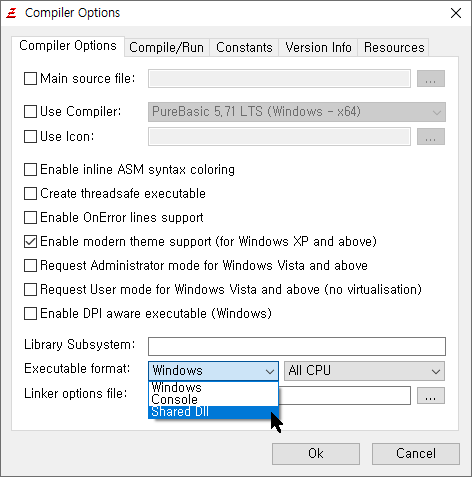Toggle Enable inline ASM syntax coloring
This screenshot has width=472, height=477.
(x=30, y=170)
